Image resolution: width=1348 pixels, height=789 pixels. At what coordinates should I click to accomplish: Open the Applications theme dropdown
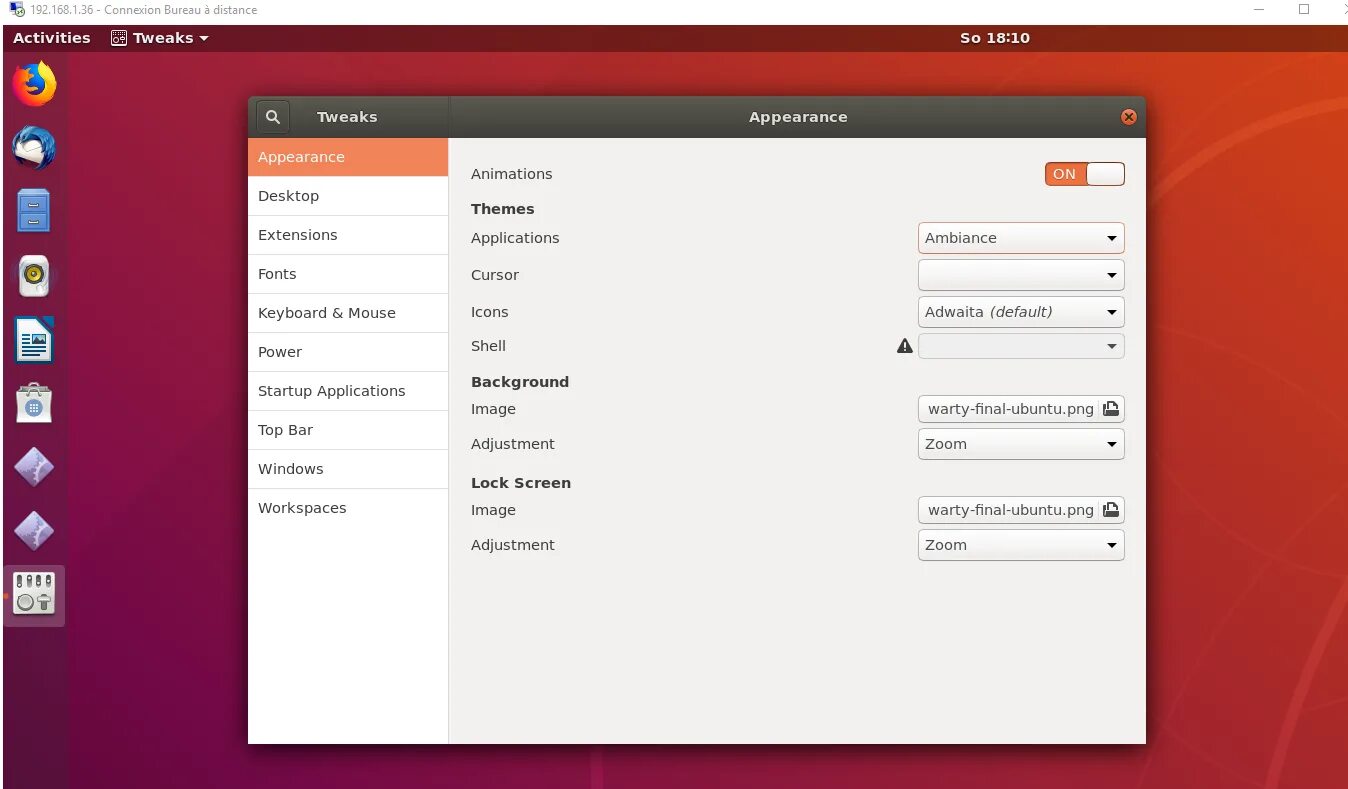point(1021,238)
